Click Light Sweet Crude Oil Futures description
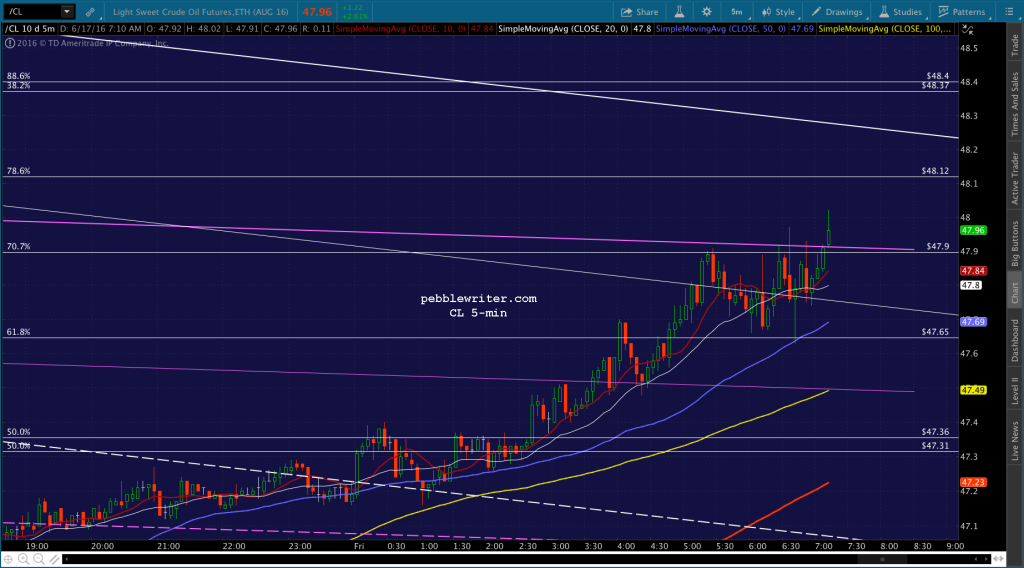This screenshot has height=568, width=1024. pos(200,12)
